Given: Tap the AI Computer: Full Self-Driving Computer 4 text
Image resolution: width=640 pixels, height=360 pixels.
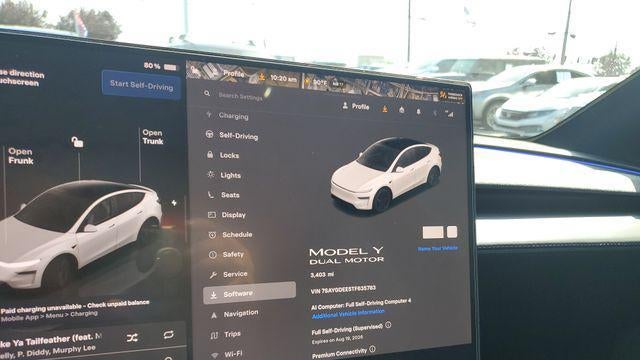Looking at the screenshot, I should [x=361, y=304].
